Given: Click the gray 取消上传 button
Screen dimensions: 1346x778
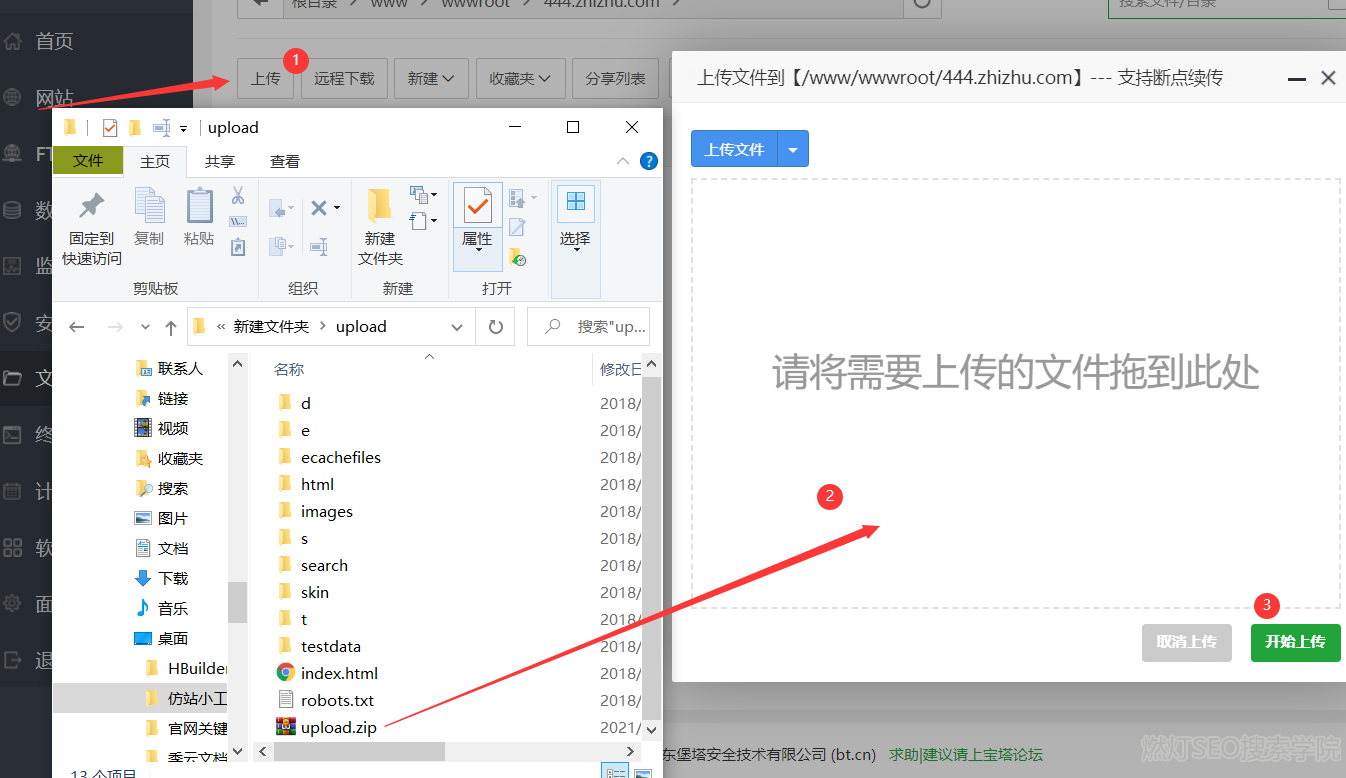Looking at the screenshot, I should [1186, 642].
